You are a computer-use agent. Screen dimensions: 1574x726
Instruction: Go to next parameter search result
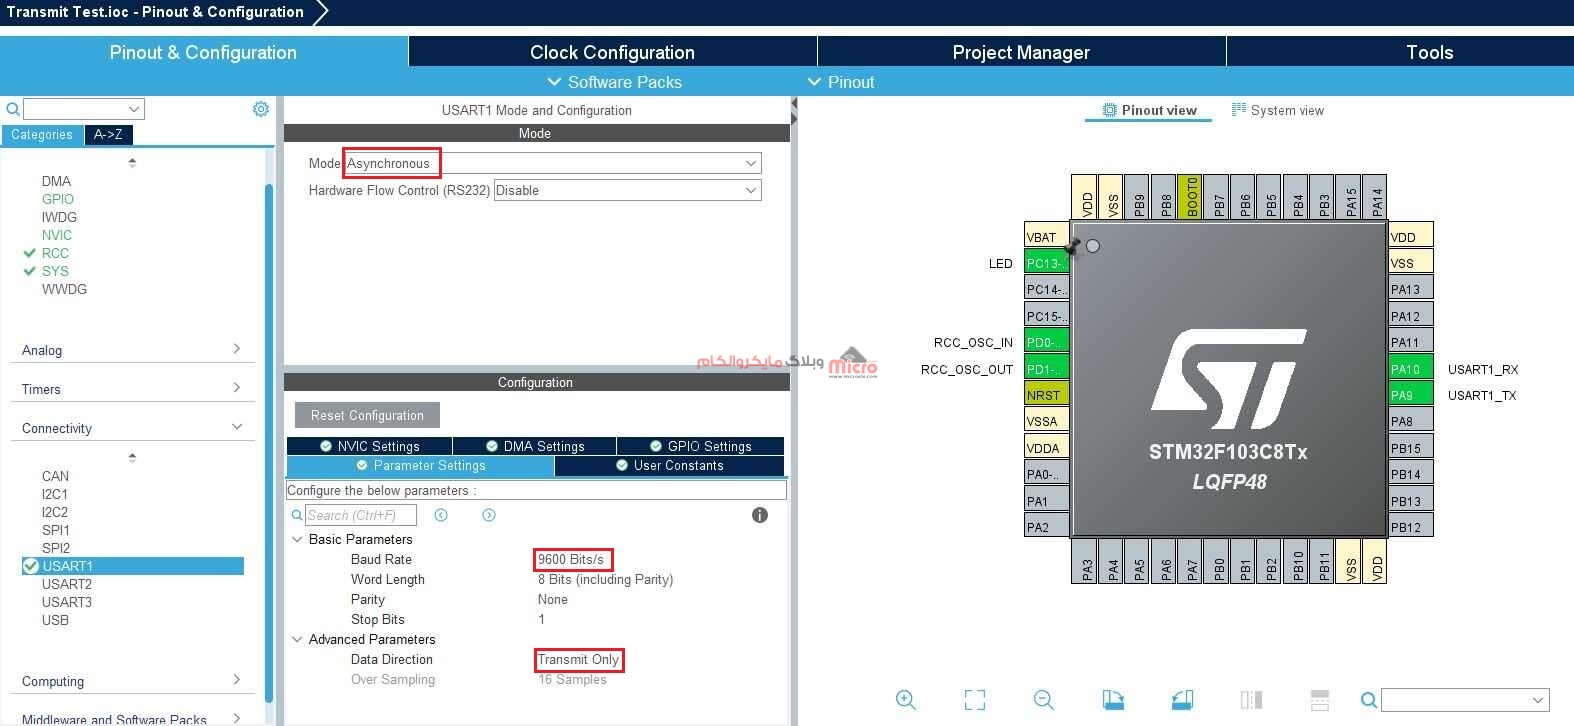coord(489,515)
